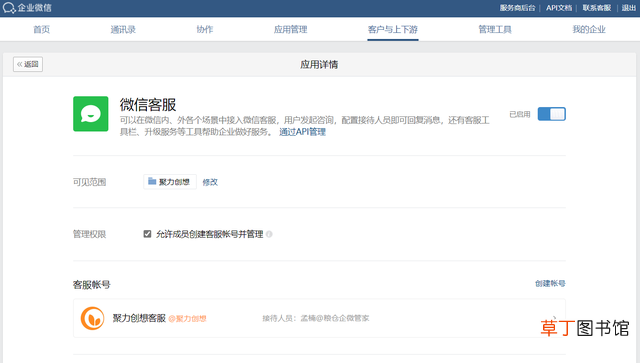Expand the 聚力创想客服 row arrow
The image size is (640, 363).
tap(554, 318)
